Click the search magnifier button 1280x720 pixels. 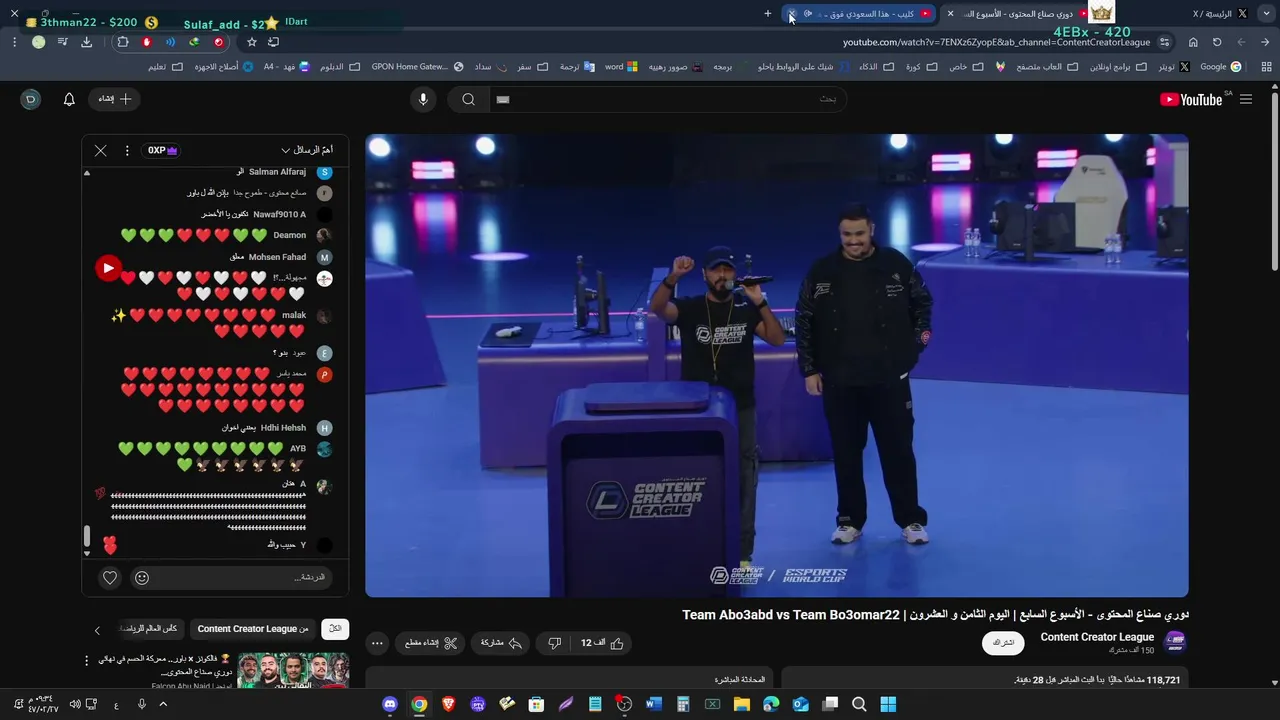tap(468, 99)
